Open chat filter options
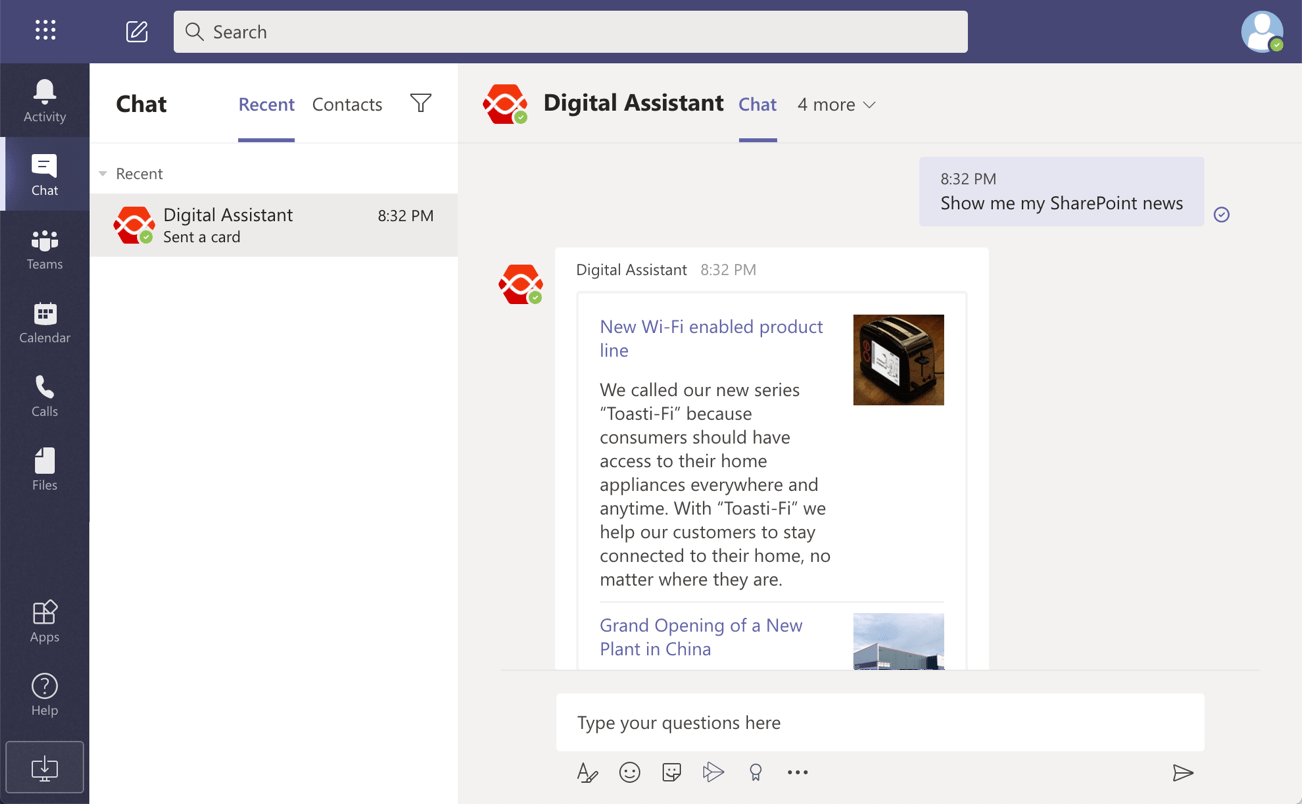The height and width of the screenshot is (804, 1302). 420,103
